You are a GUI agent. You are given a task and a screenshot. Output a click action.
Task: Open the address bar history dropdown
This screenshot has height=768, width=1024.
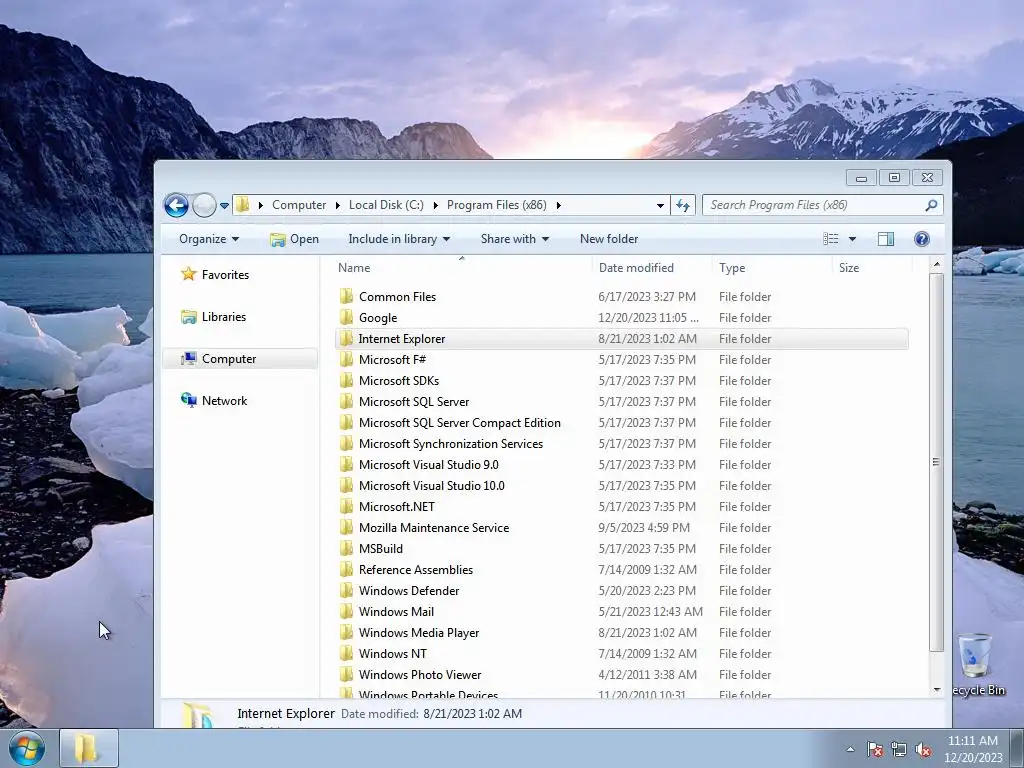pos(660,205)
